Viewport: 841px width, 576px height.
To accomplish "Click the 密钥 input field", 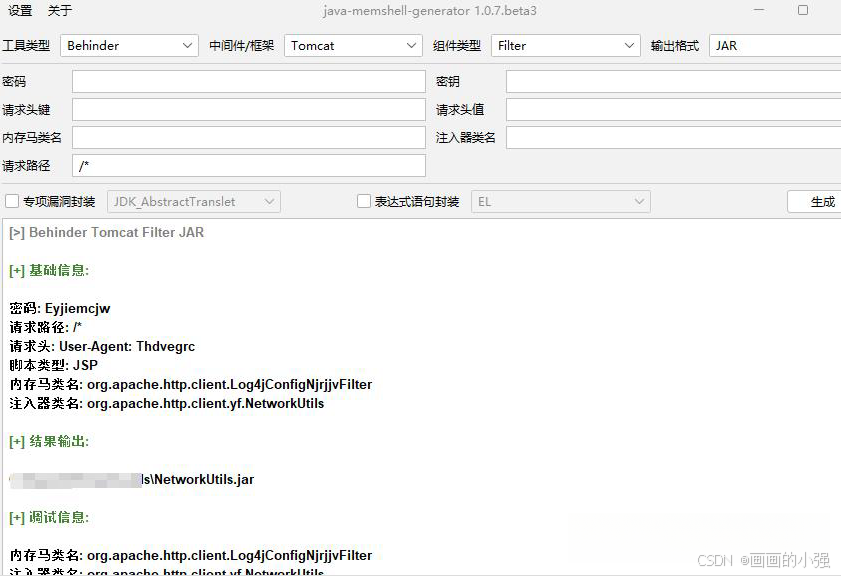I will coord(674,82).
